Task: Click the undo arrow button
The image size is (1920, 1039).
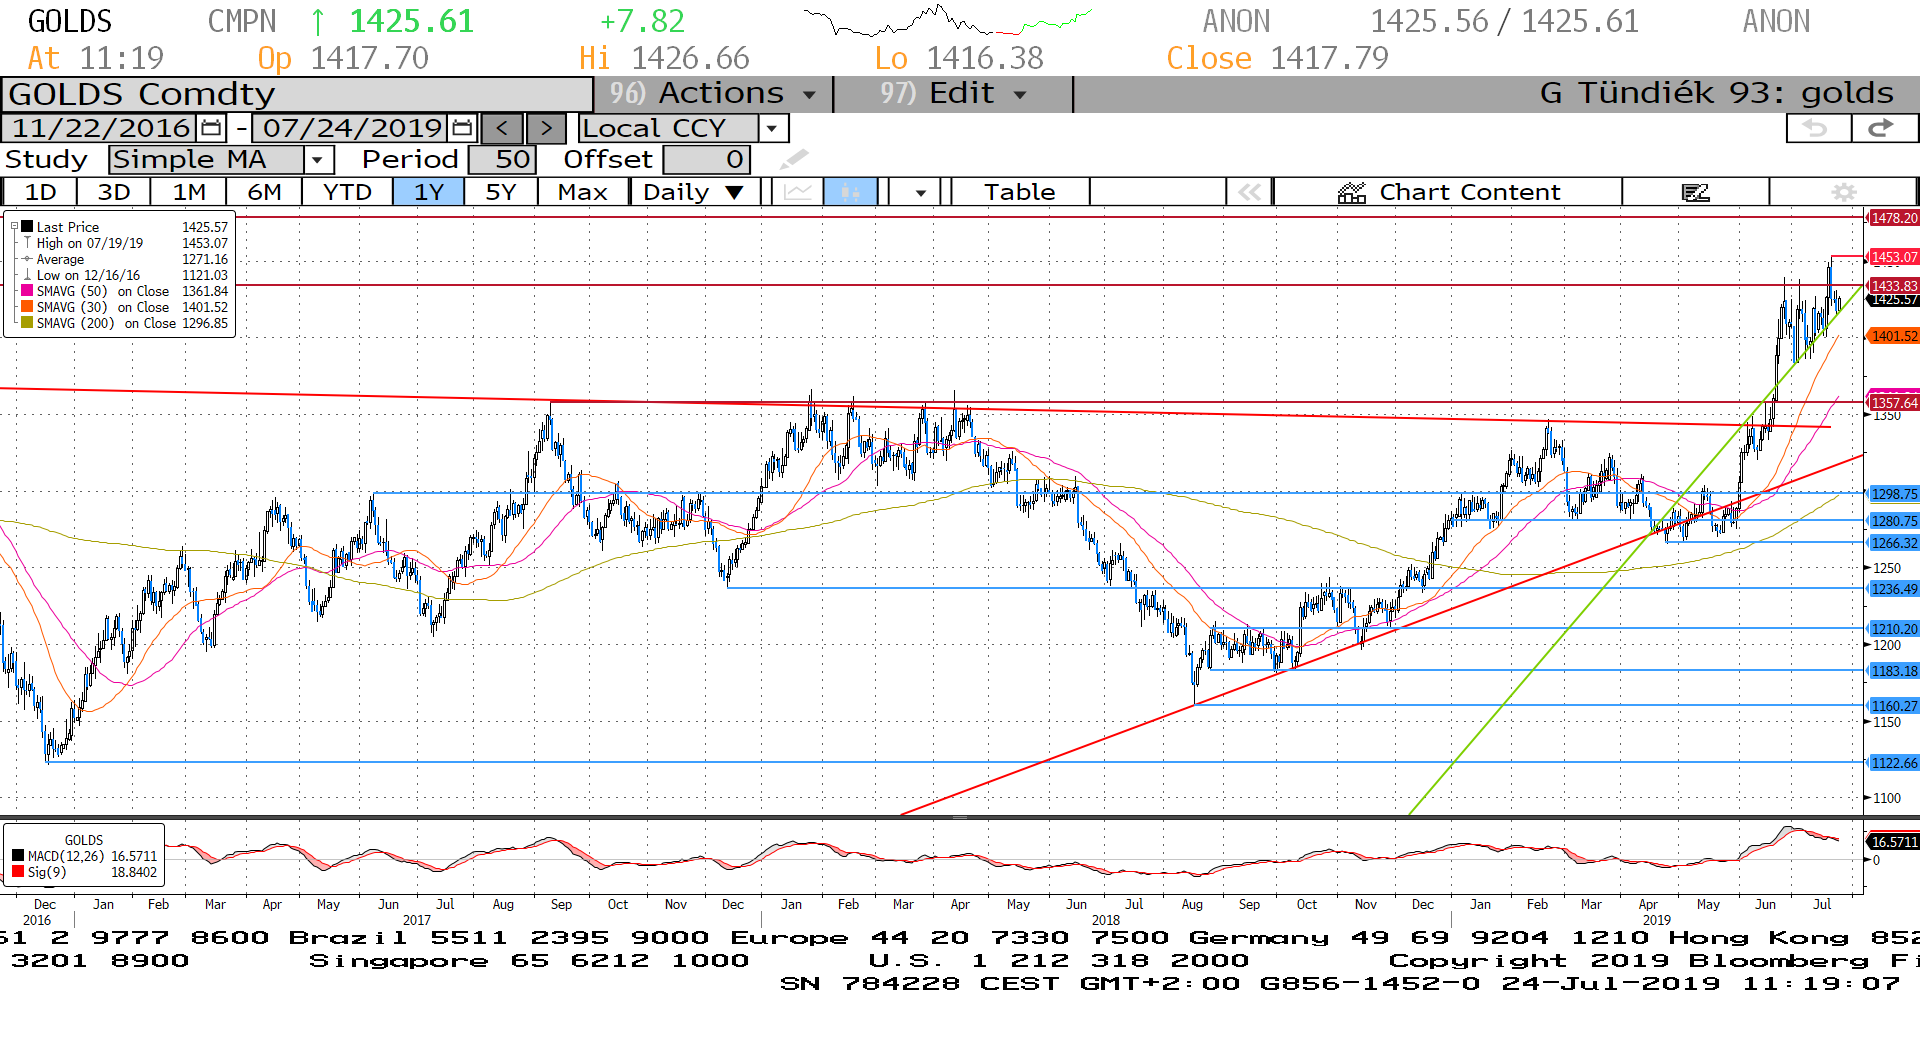Action: tap(1817, 128)
